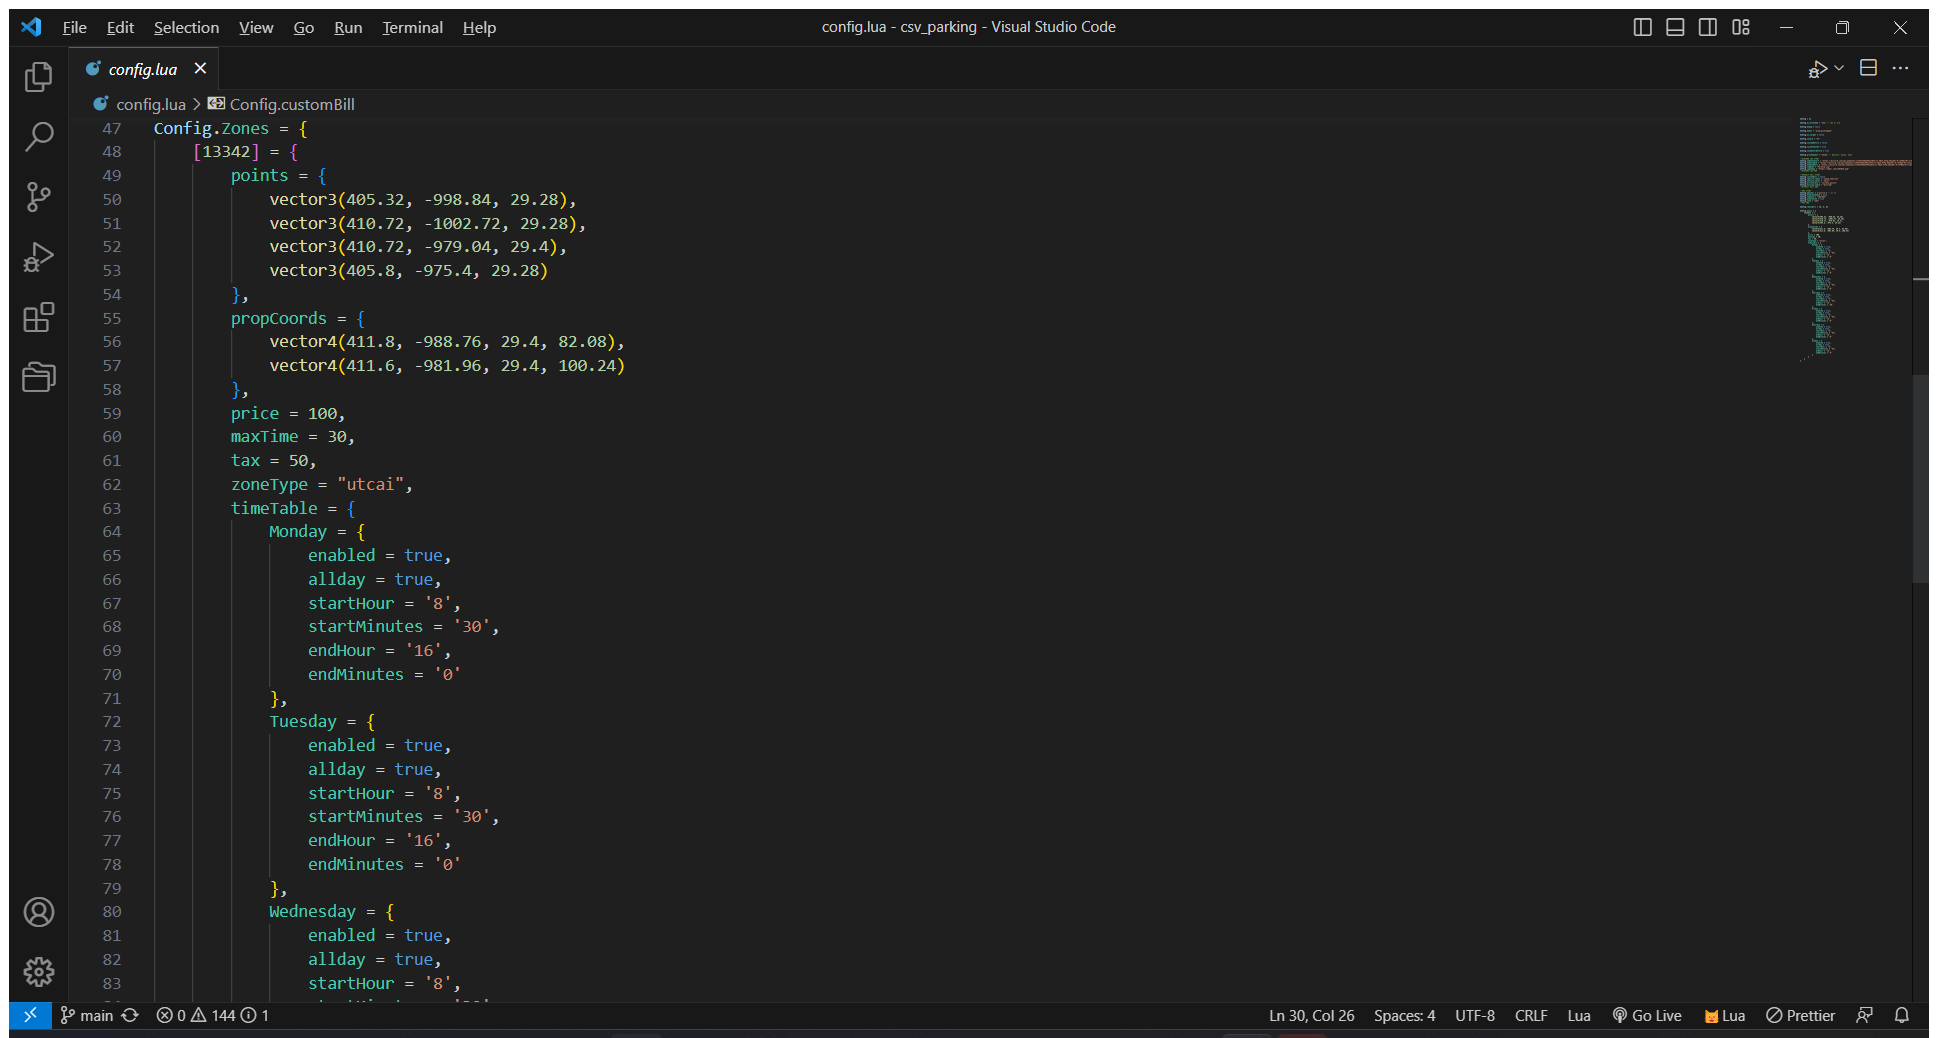
Task: Toggle the primary side bar layout button
Action: tap(1642, 27)
